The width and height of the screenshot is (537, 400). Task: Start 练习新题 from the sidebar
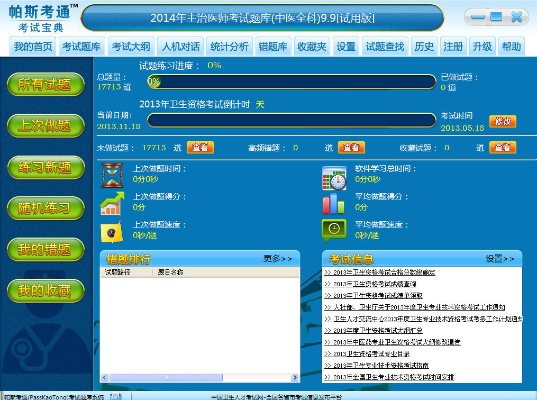click(46, 167)
